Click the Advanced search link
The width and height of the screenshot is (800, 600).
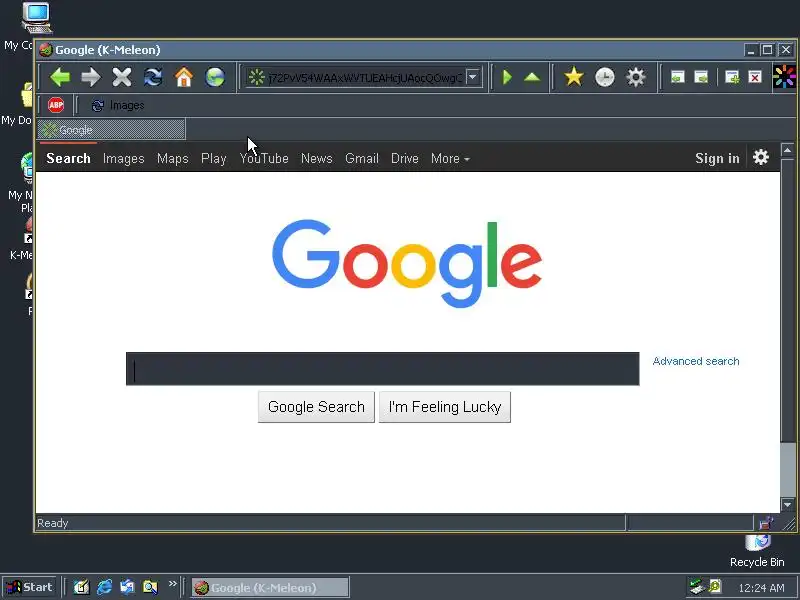696,361
